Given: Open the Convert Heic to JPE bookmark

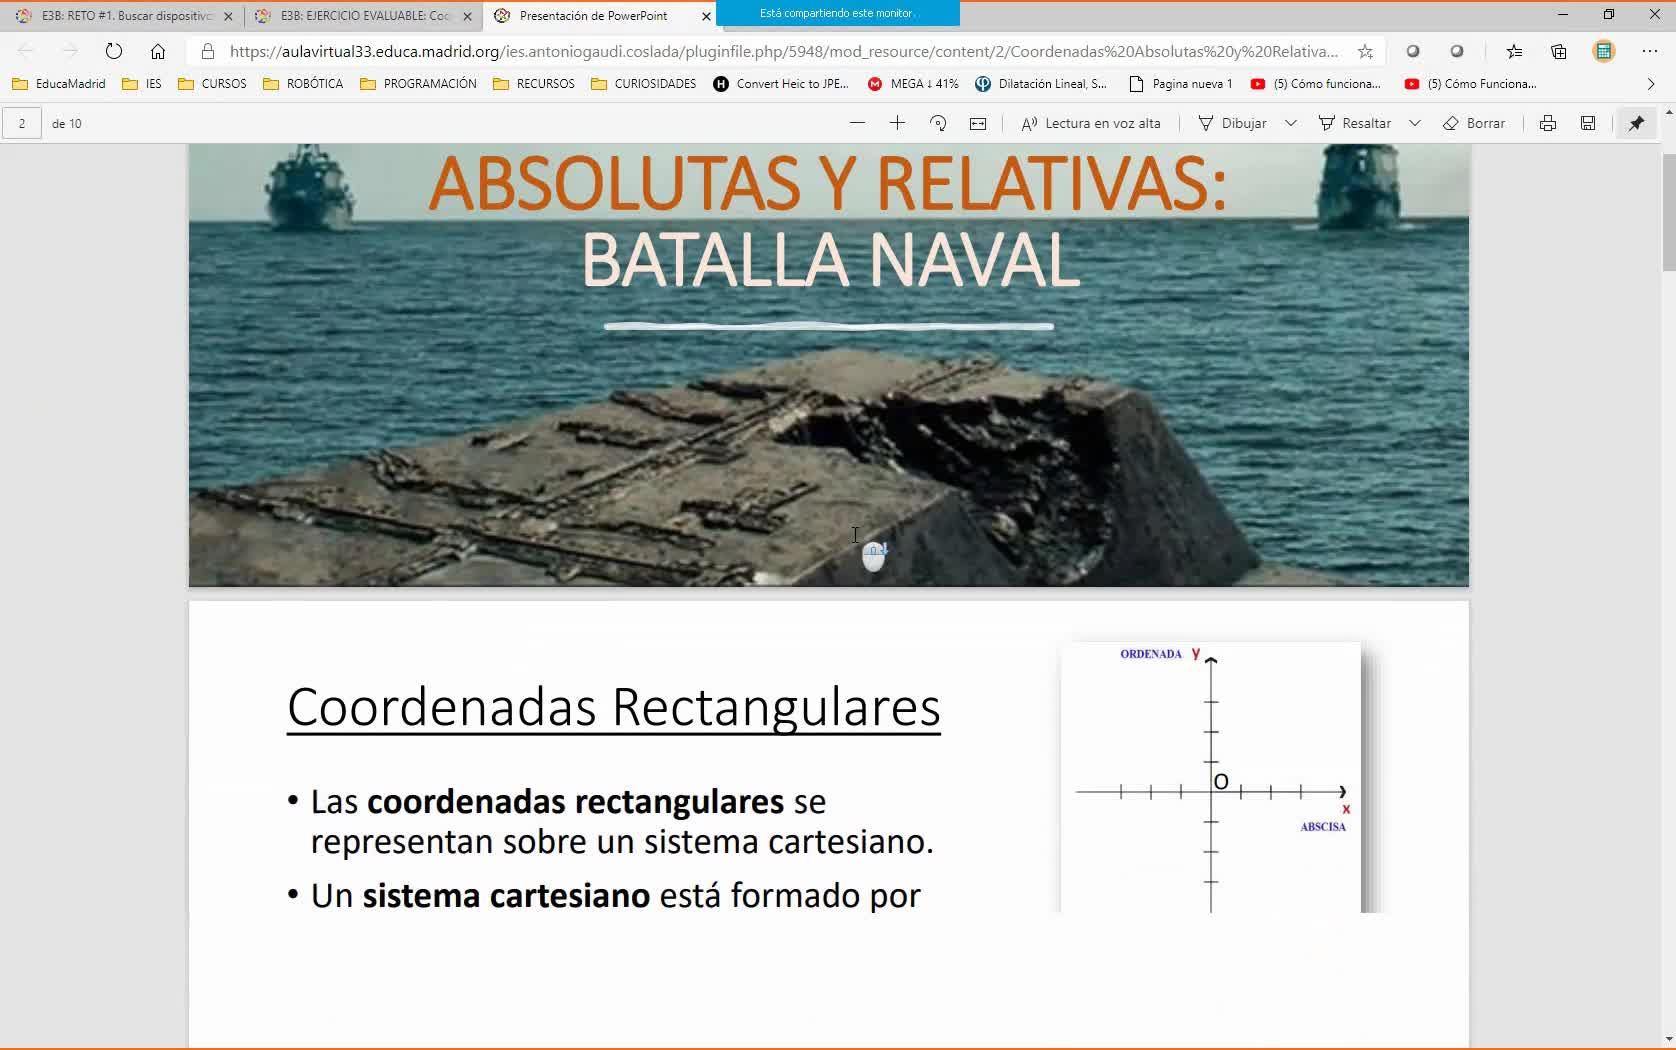Looking at the screenshot, I should [781, 84].
